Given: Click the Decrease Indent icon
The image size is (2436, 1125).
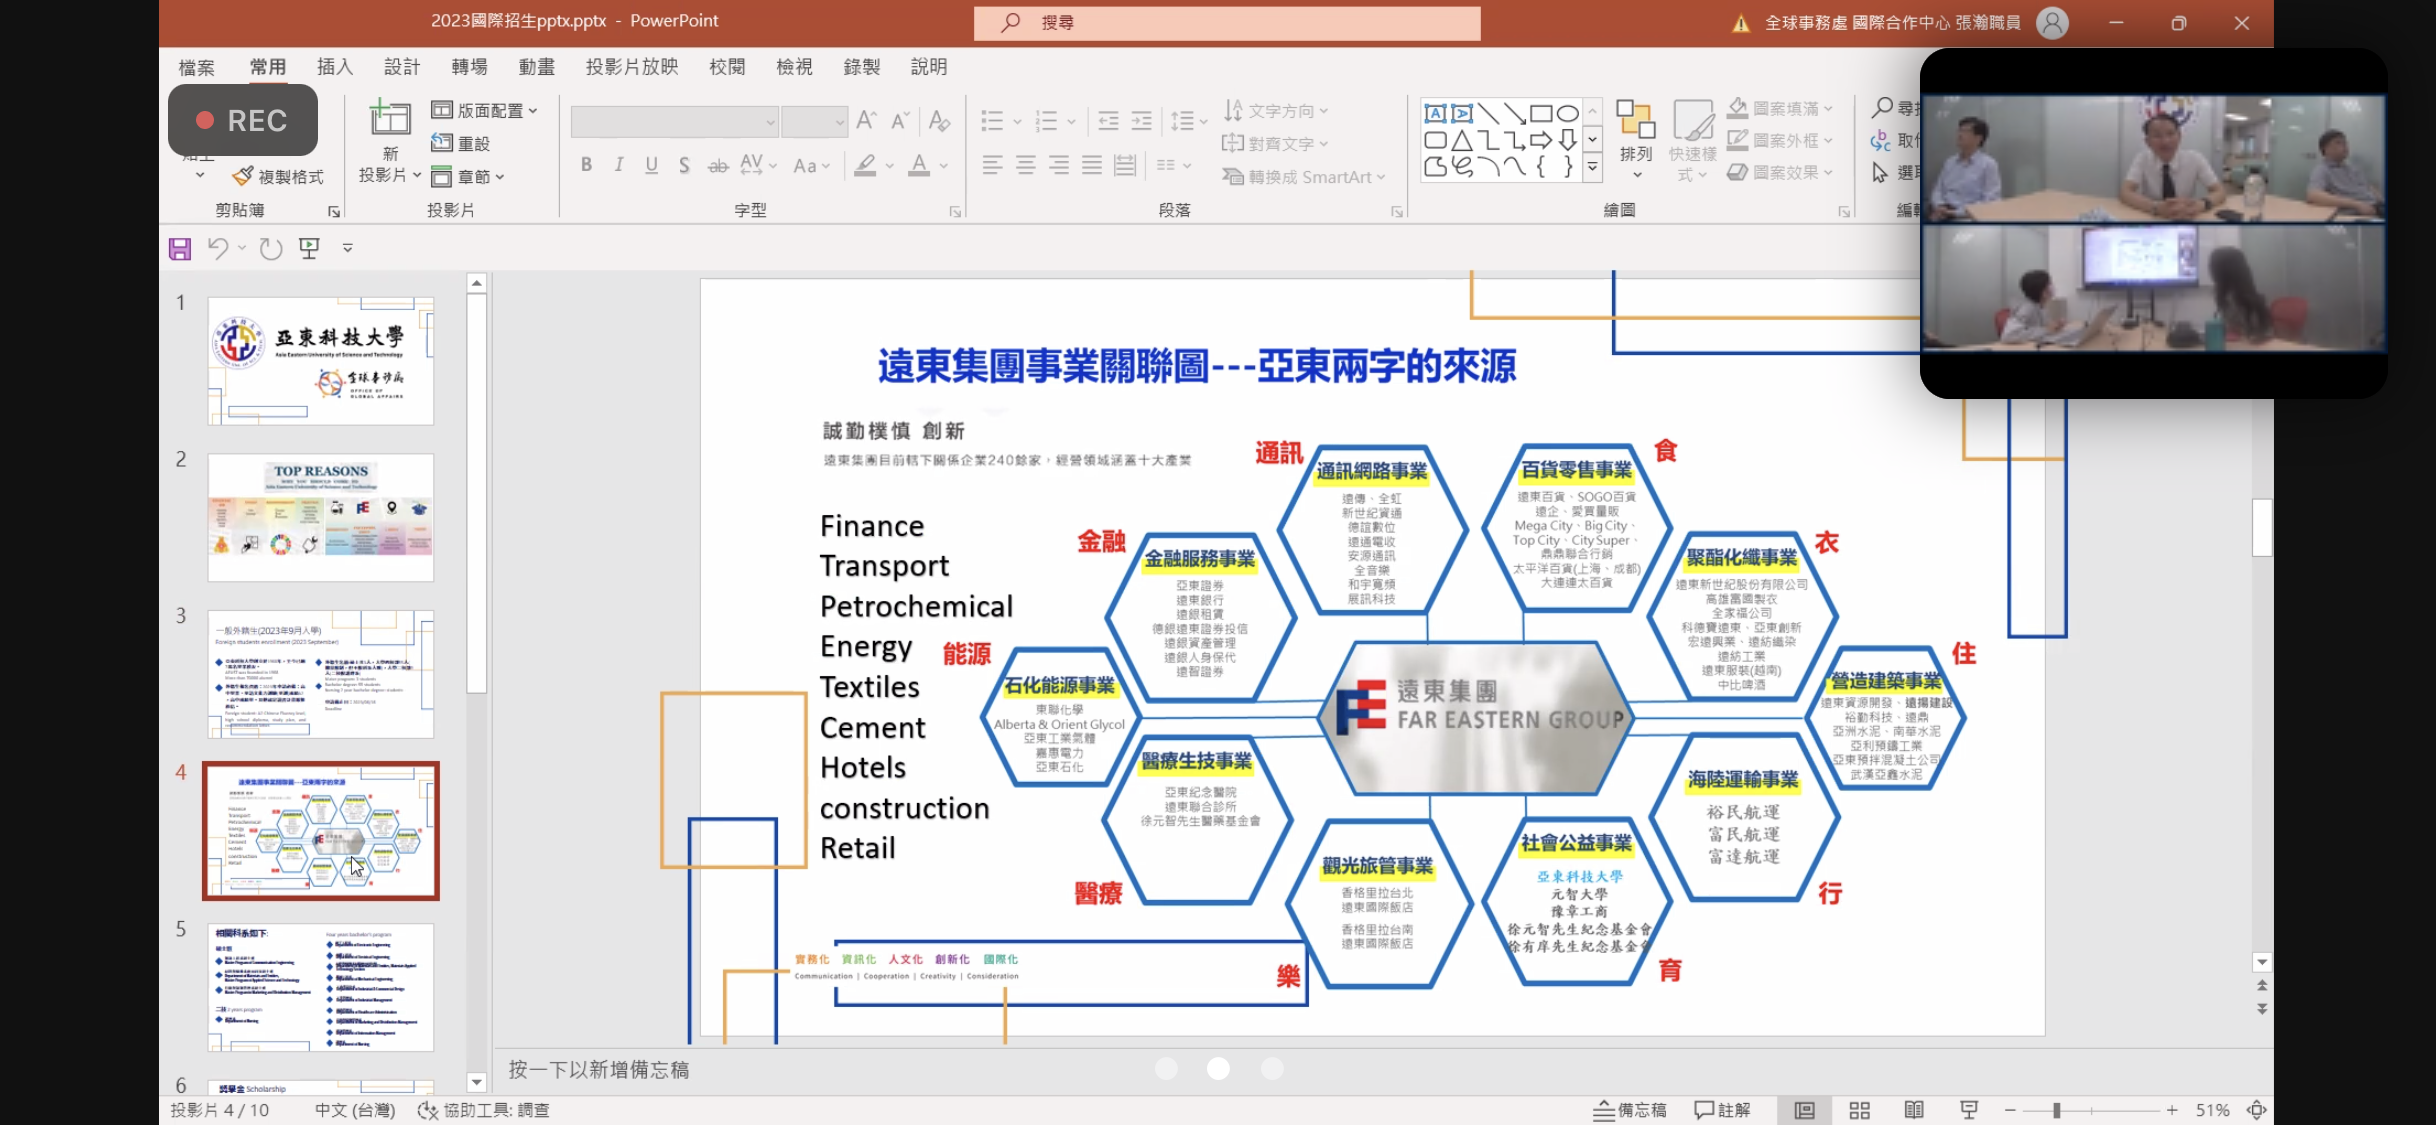Looking at the screenshot, I should click(x=1108, y=121).
